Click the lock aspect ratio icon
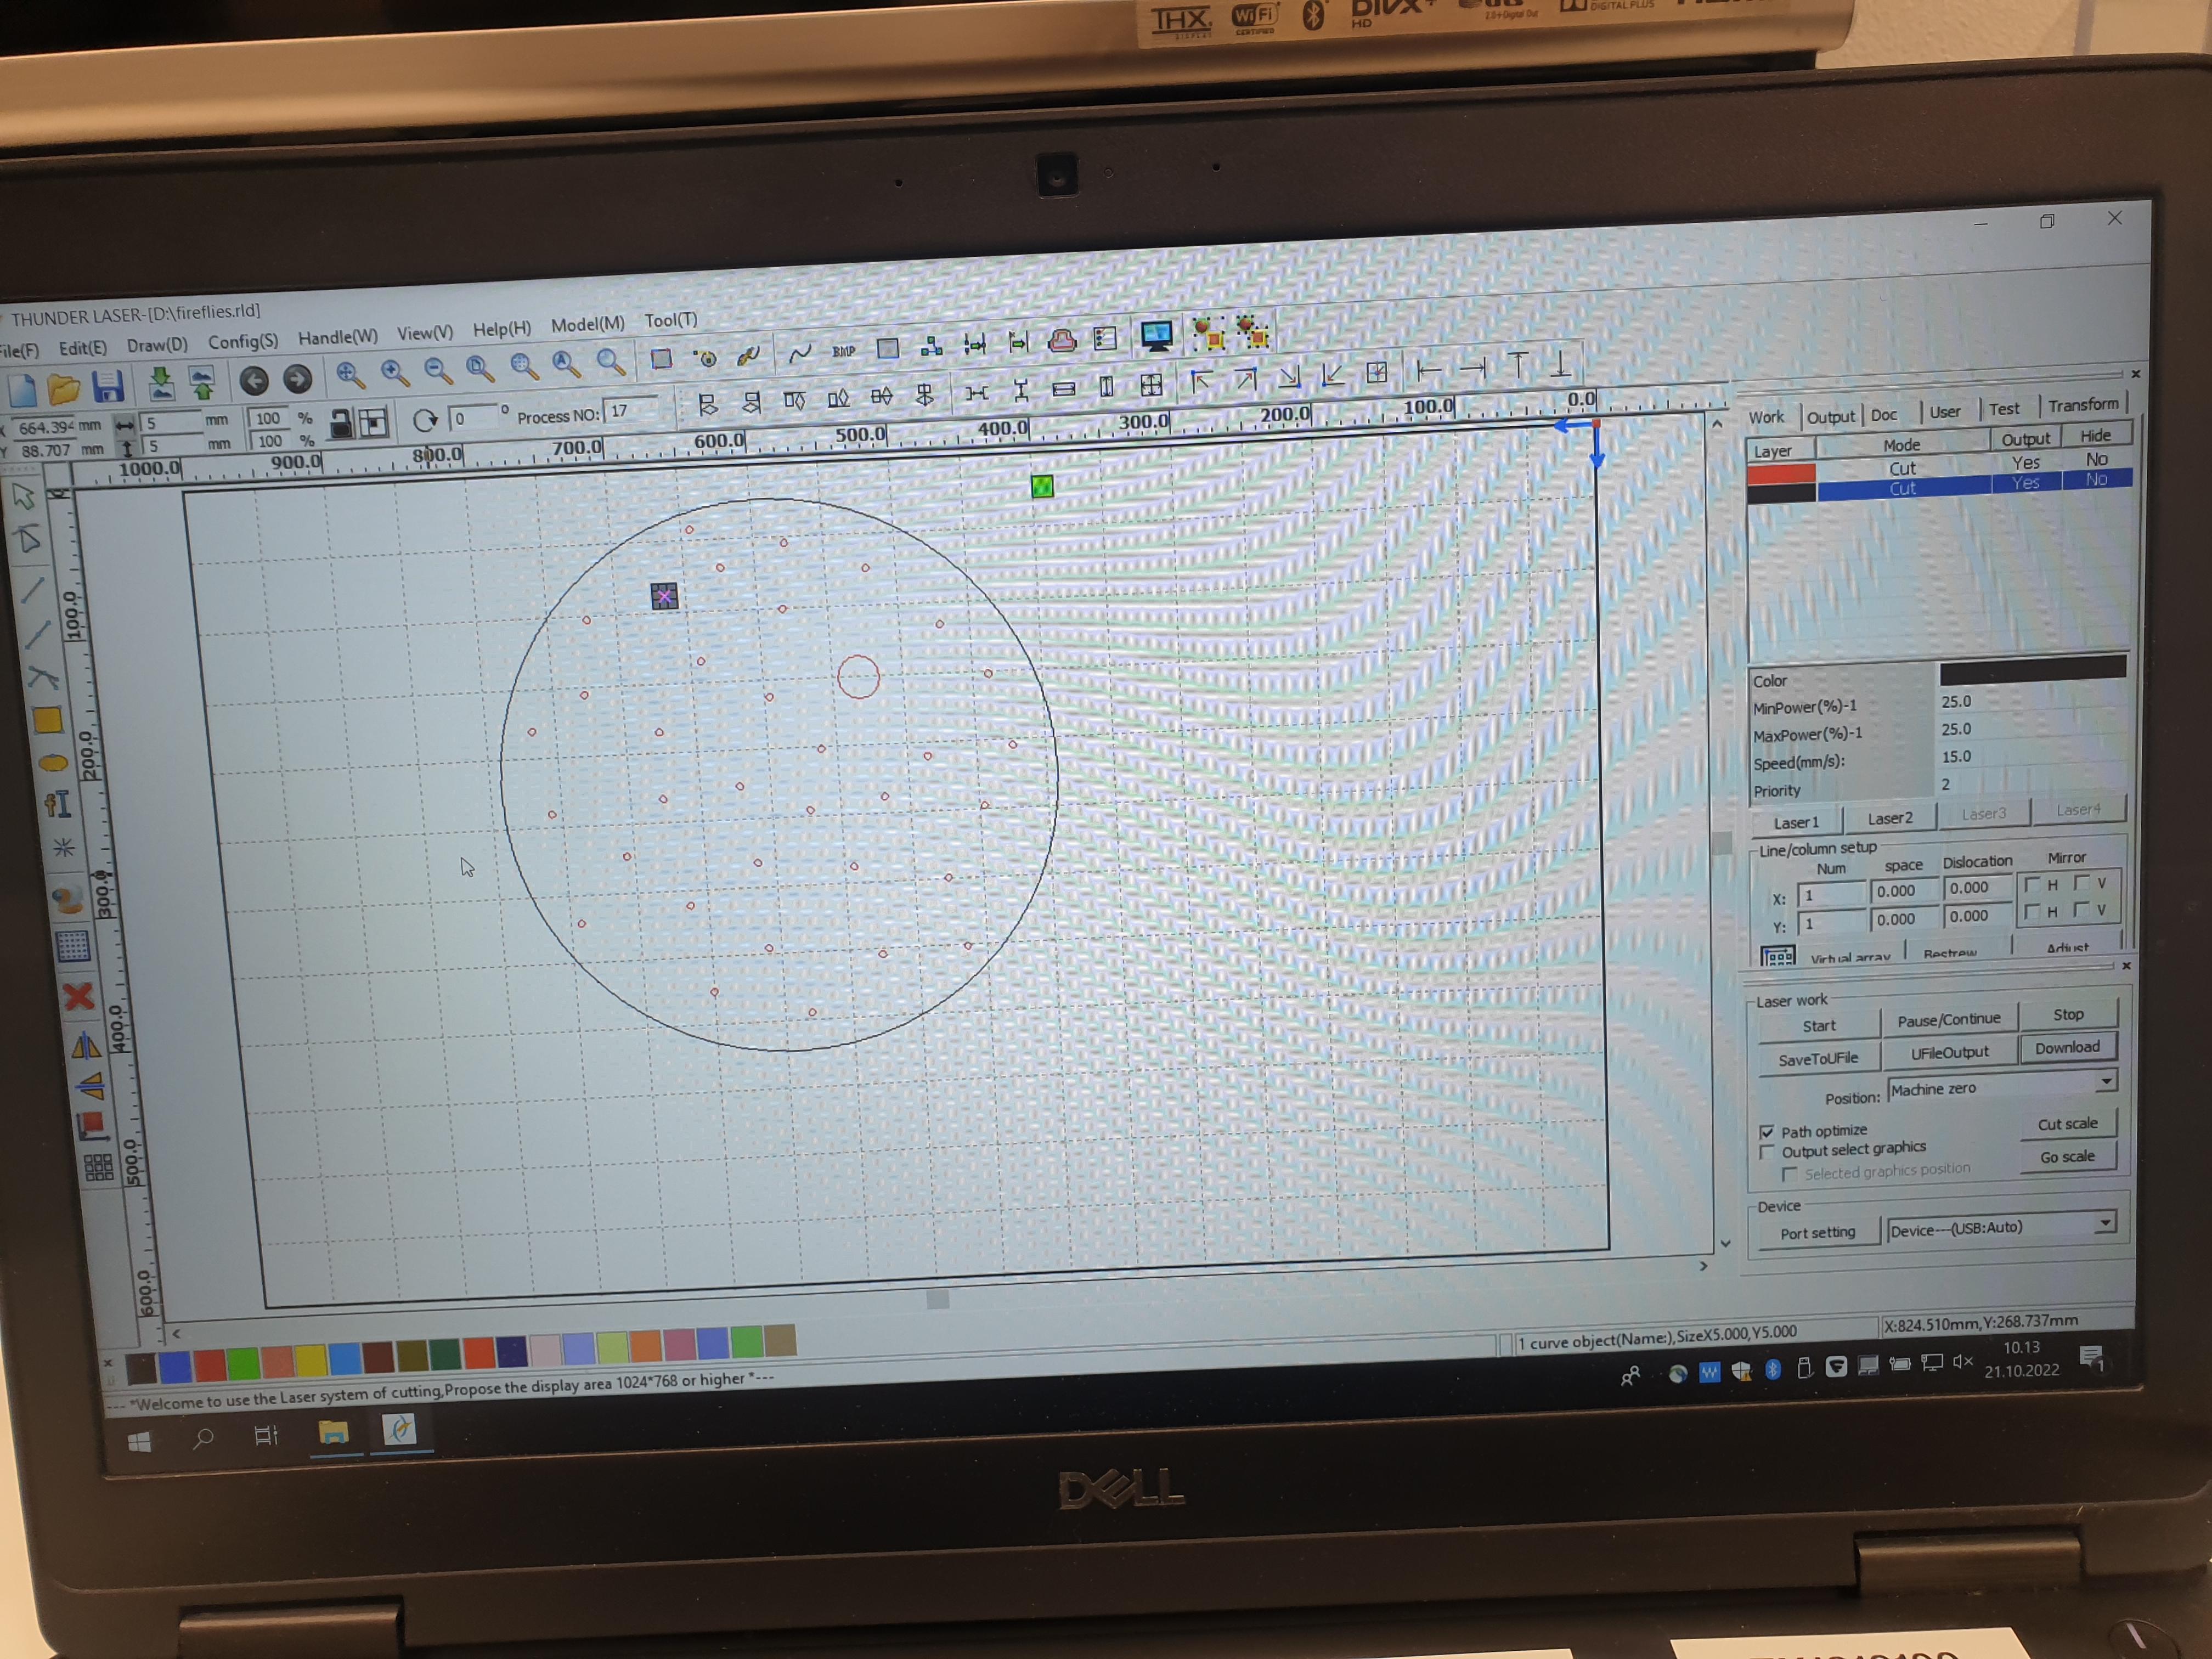This screenshot has width=2212, height=1659. click(x=341, y=424)
